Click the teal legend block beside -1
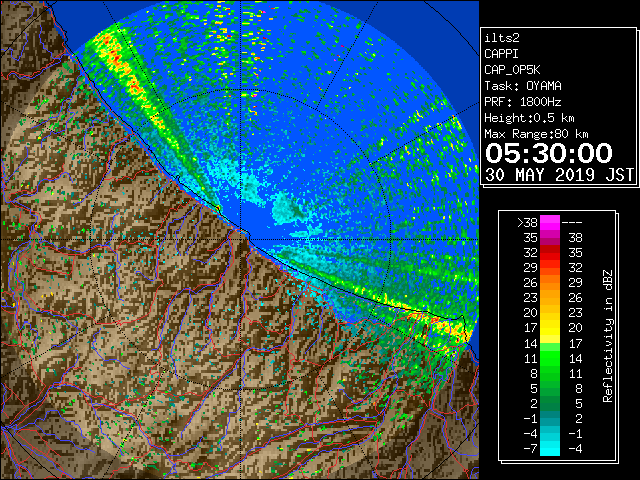Screen dimensions: 640x480 550,418
